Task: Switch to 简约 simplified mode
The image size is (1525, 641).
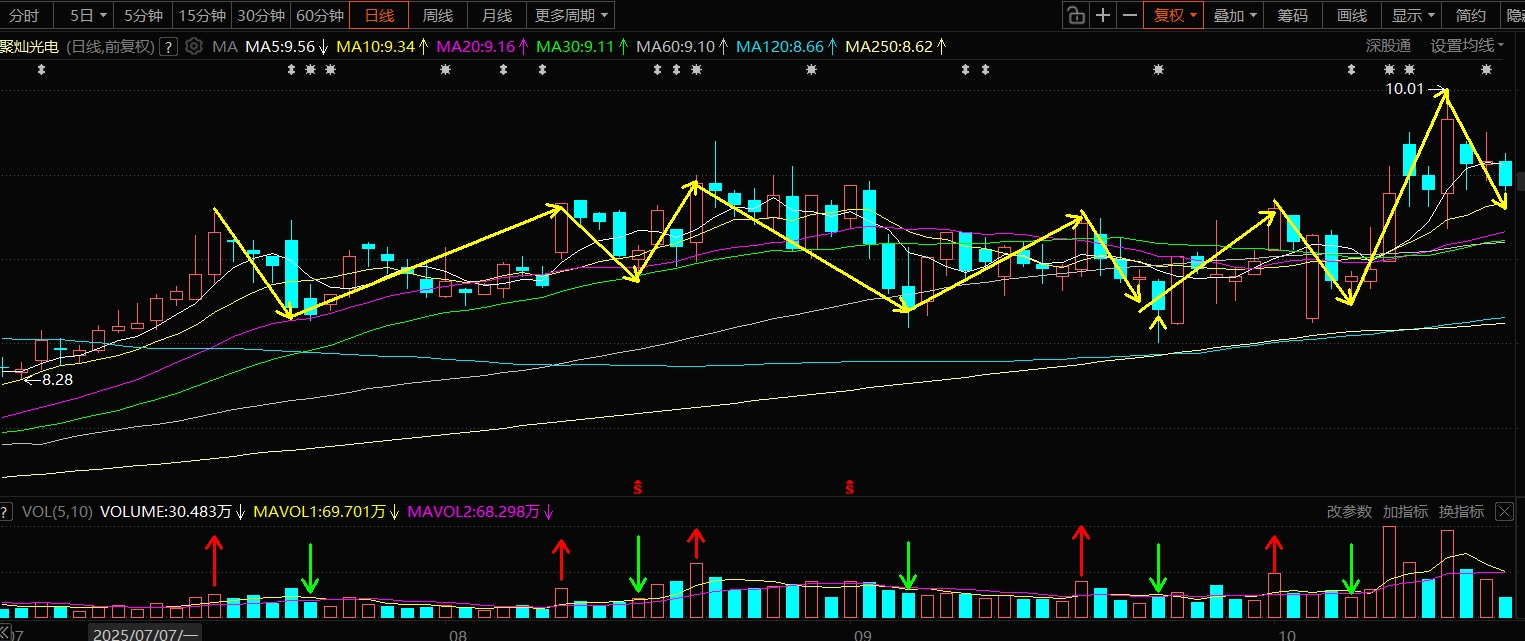Action: (1471, 15)
